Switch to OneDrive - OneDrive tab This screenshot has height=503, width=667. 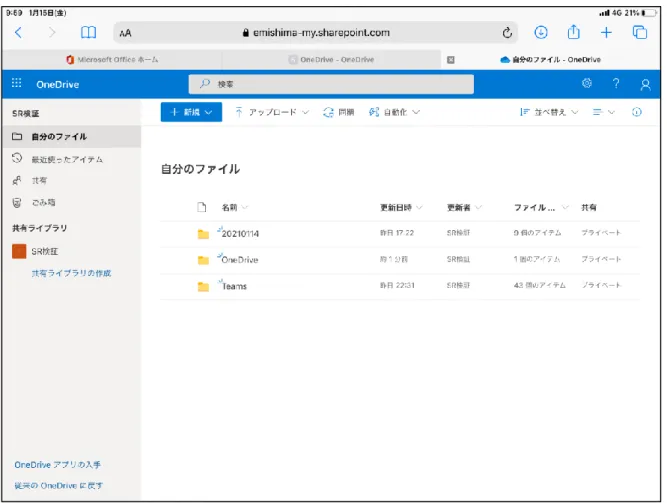tap(331, 60)
